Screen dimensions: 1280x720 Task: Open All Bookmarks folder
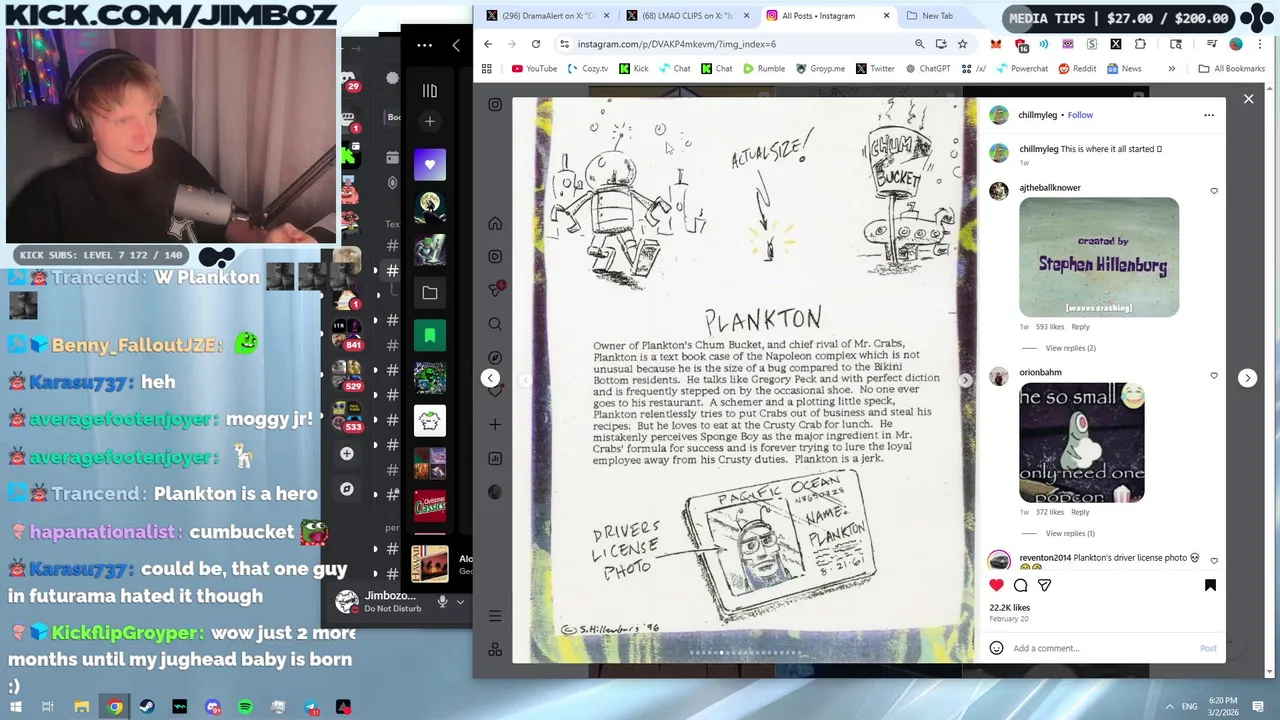coord(1232,69)
